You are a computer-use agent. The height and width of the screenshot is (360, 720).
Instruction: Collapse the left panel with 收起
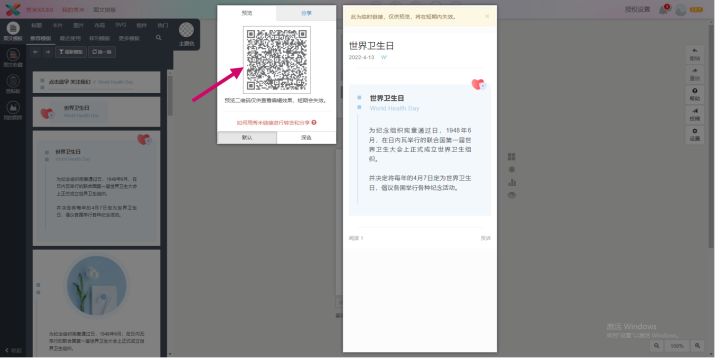point(13,350)
